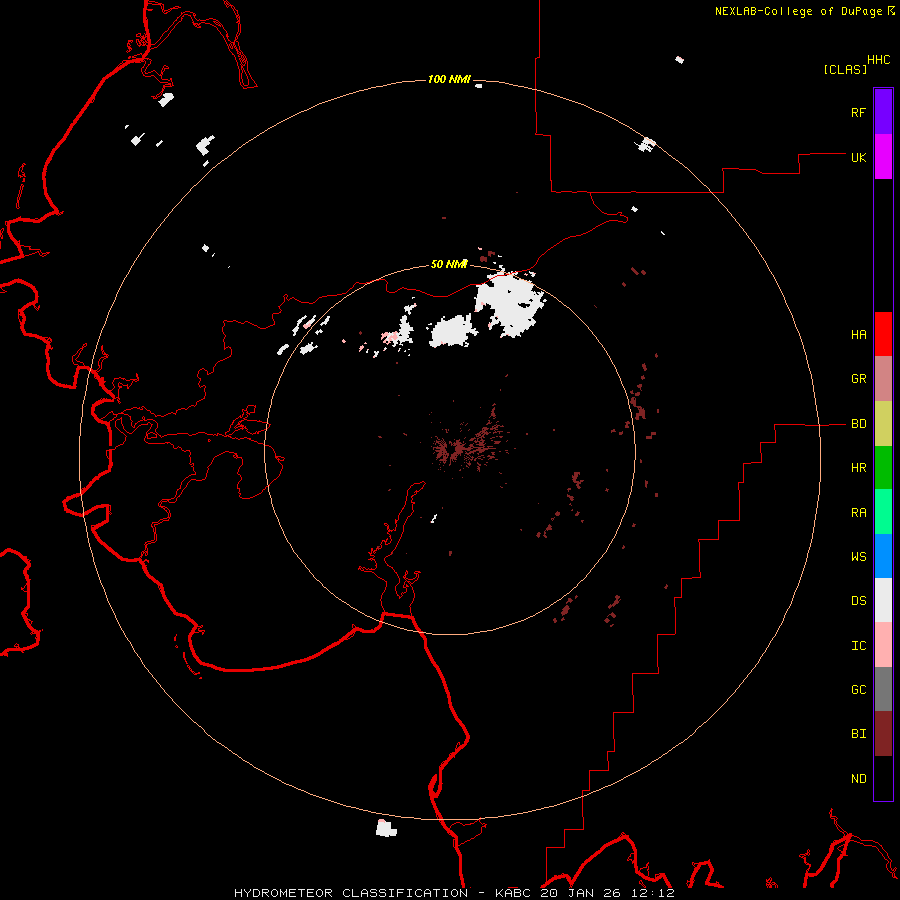The height and width of the screenshot is (900, 900).
Task: Click the biological scatter cluster at radar center
Action: coord(470,443)
